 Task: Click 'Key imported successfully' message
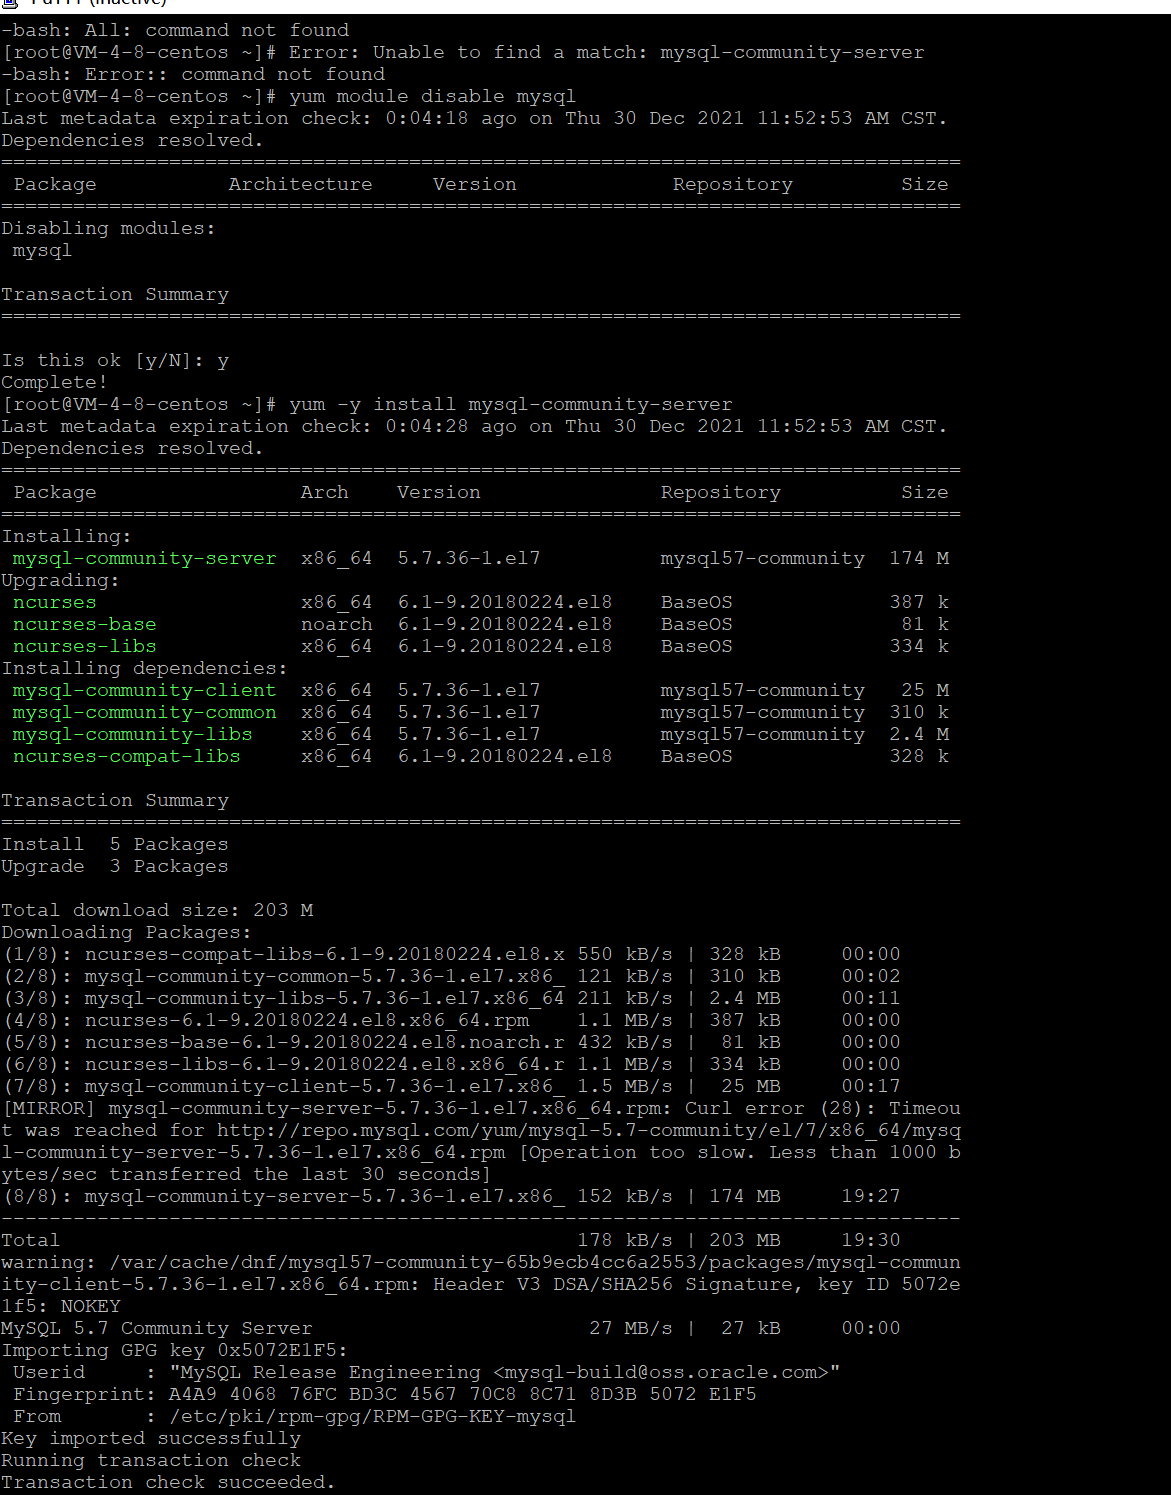click(150, 1439)
